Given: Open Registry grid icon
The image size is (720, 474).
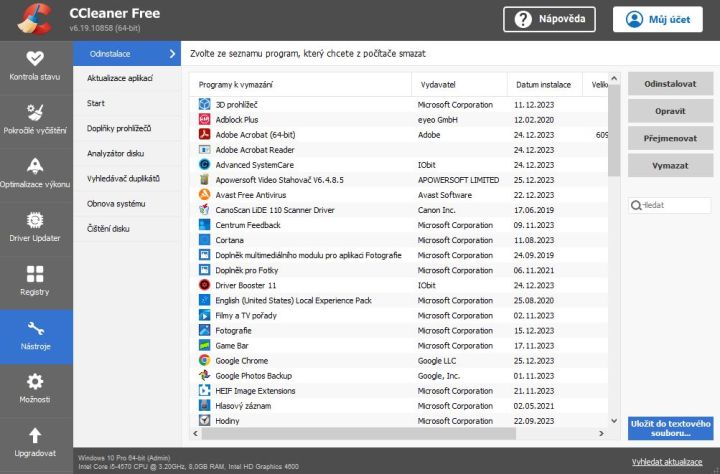Looking at the screenshot, I should [35, 274].
